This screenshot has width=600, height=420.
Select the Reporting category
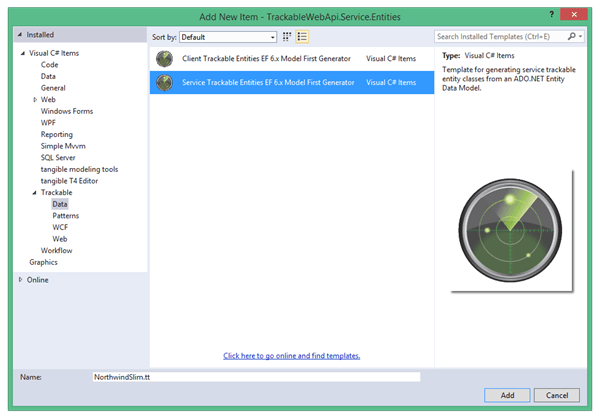click(x=57, y=134)
